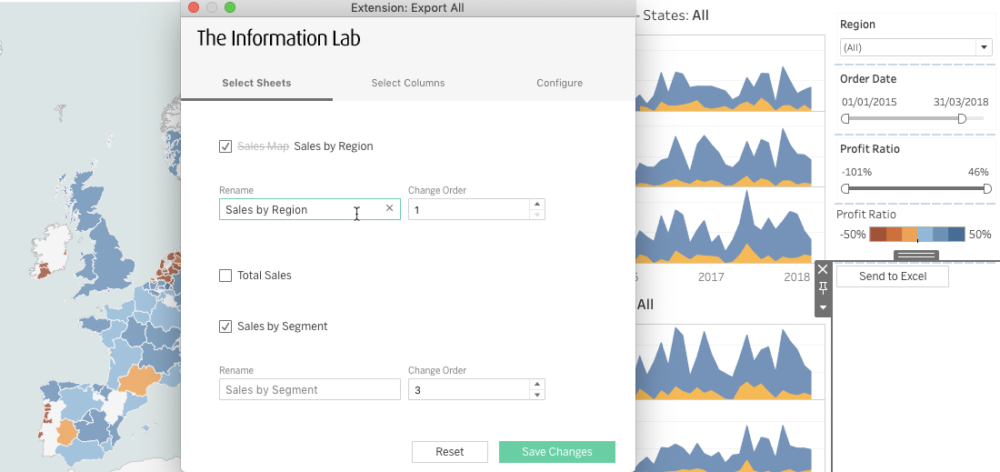Pin the Send to Excel object
Image resolution: width=1000 pixels, height=472 pixels.
(x=823, y=288)
